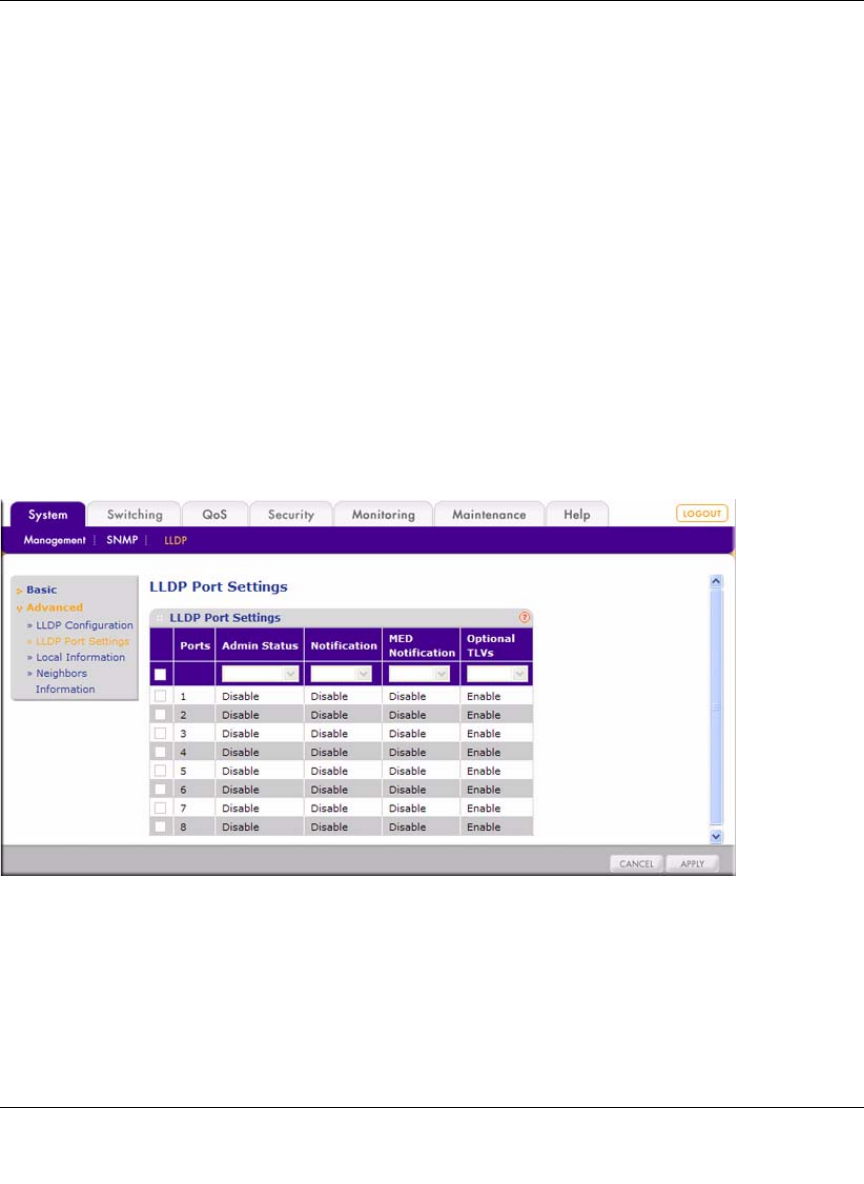Viewport: 864px width, 1184px height.
Task: Check the box for port 6
Action: tap(160, 789)
